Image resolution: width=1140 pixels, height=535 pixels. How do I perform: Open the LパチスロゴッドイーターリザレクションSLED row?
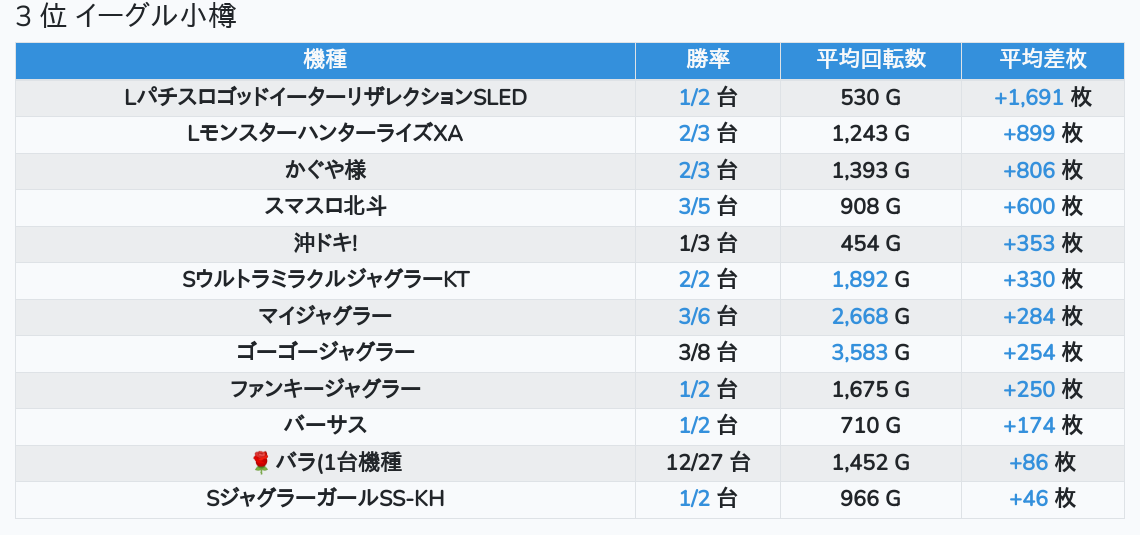coord(325,97)
